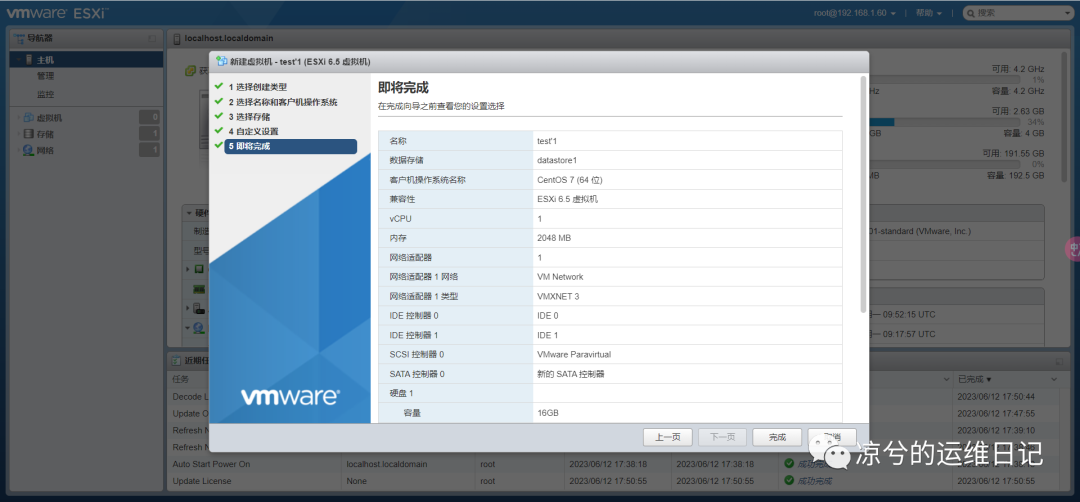
Task: Click the VM Network value
Action: pos(560,277)
